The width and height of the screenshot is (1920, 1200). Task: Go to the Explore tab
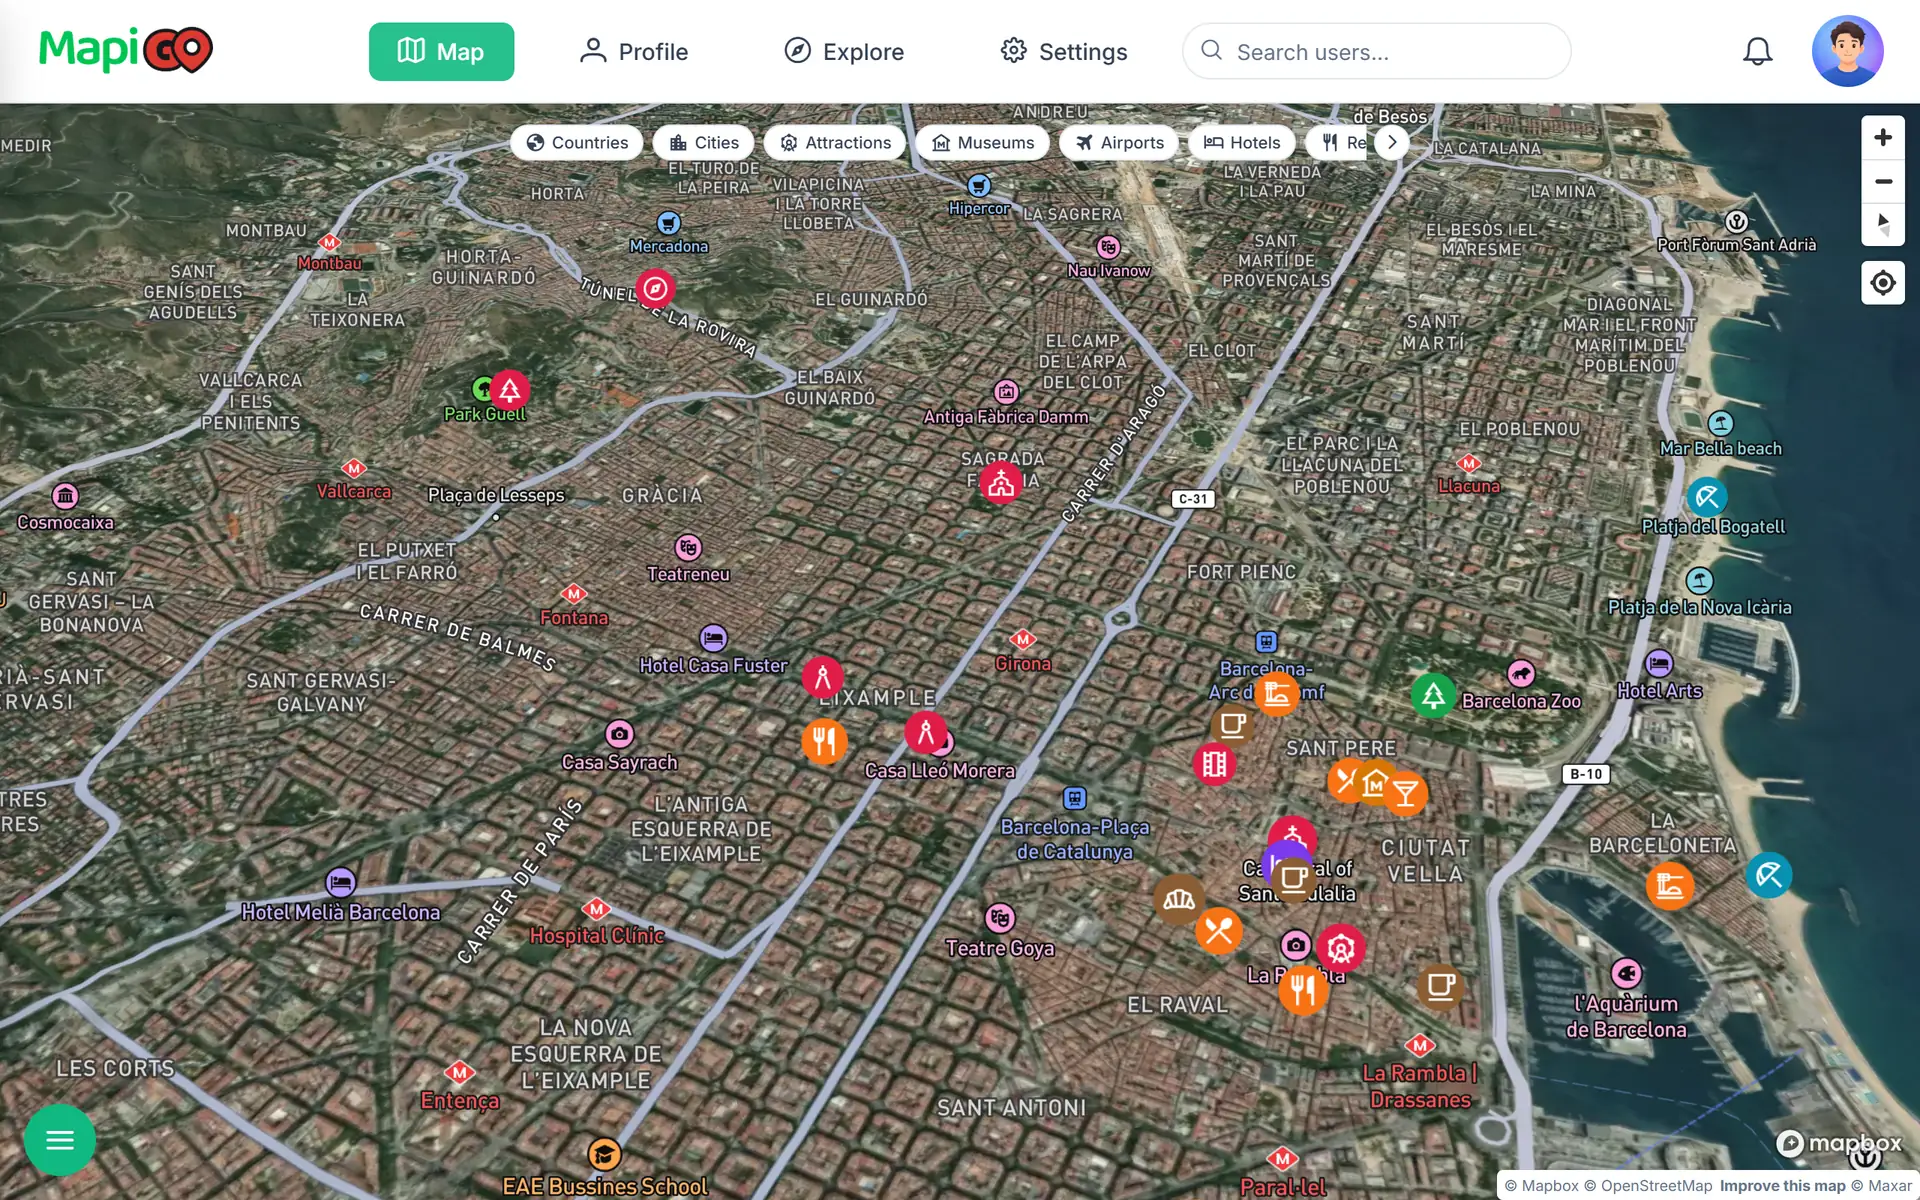click(x=844, y=52)
